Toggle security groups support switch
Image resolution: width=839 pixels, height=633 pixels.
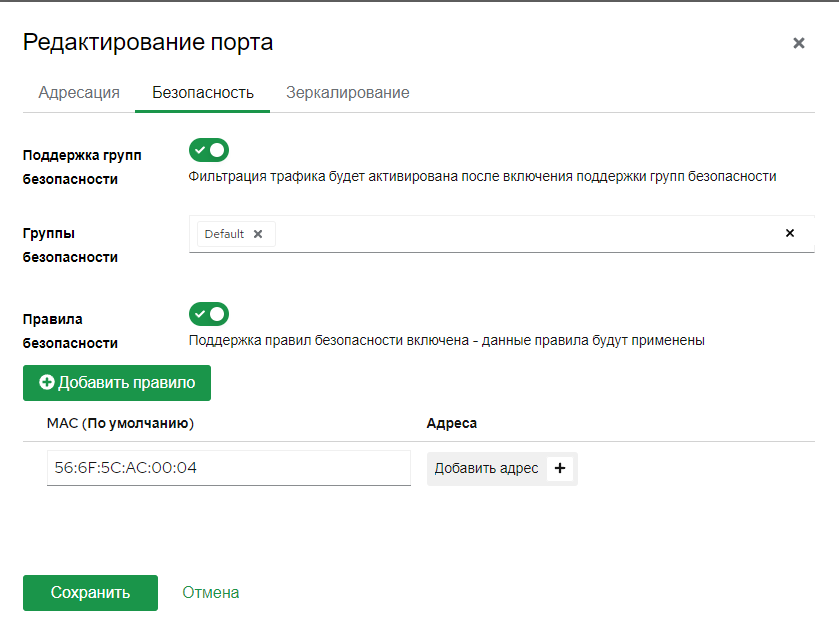pos(209,150)
